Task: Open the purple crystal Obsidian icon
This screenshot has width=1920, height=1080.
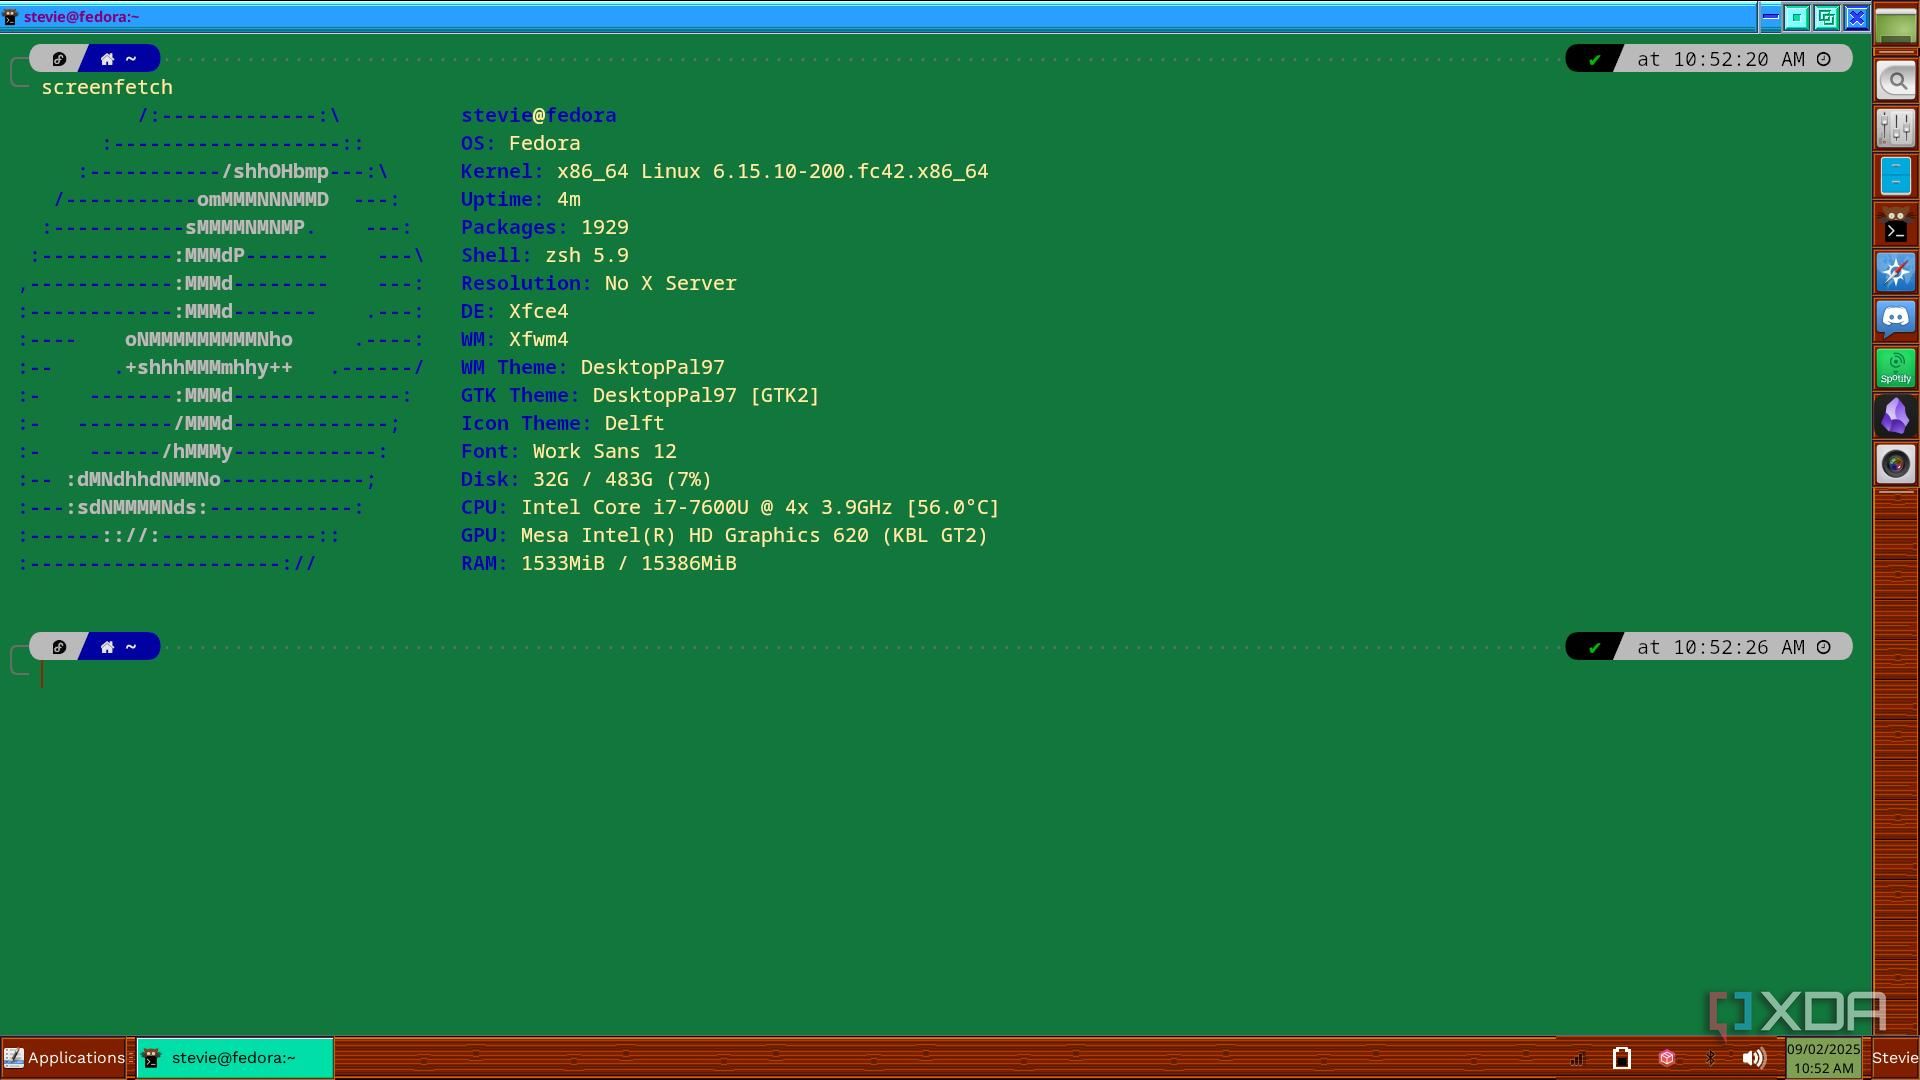Action: click(1896, 415)
